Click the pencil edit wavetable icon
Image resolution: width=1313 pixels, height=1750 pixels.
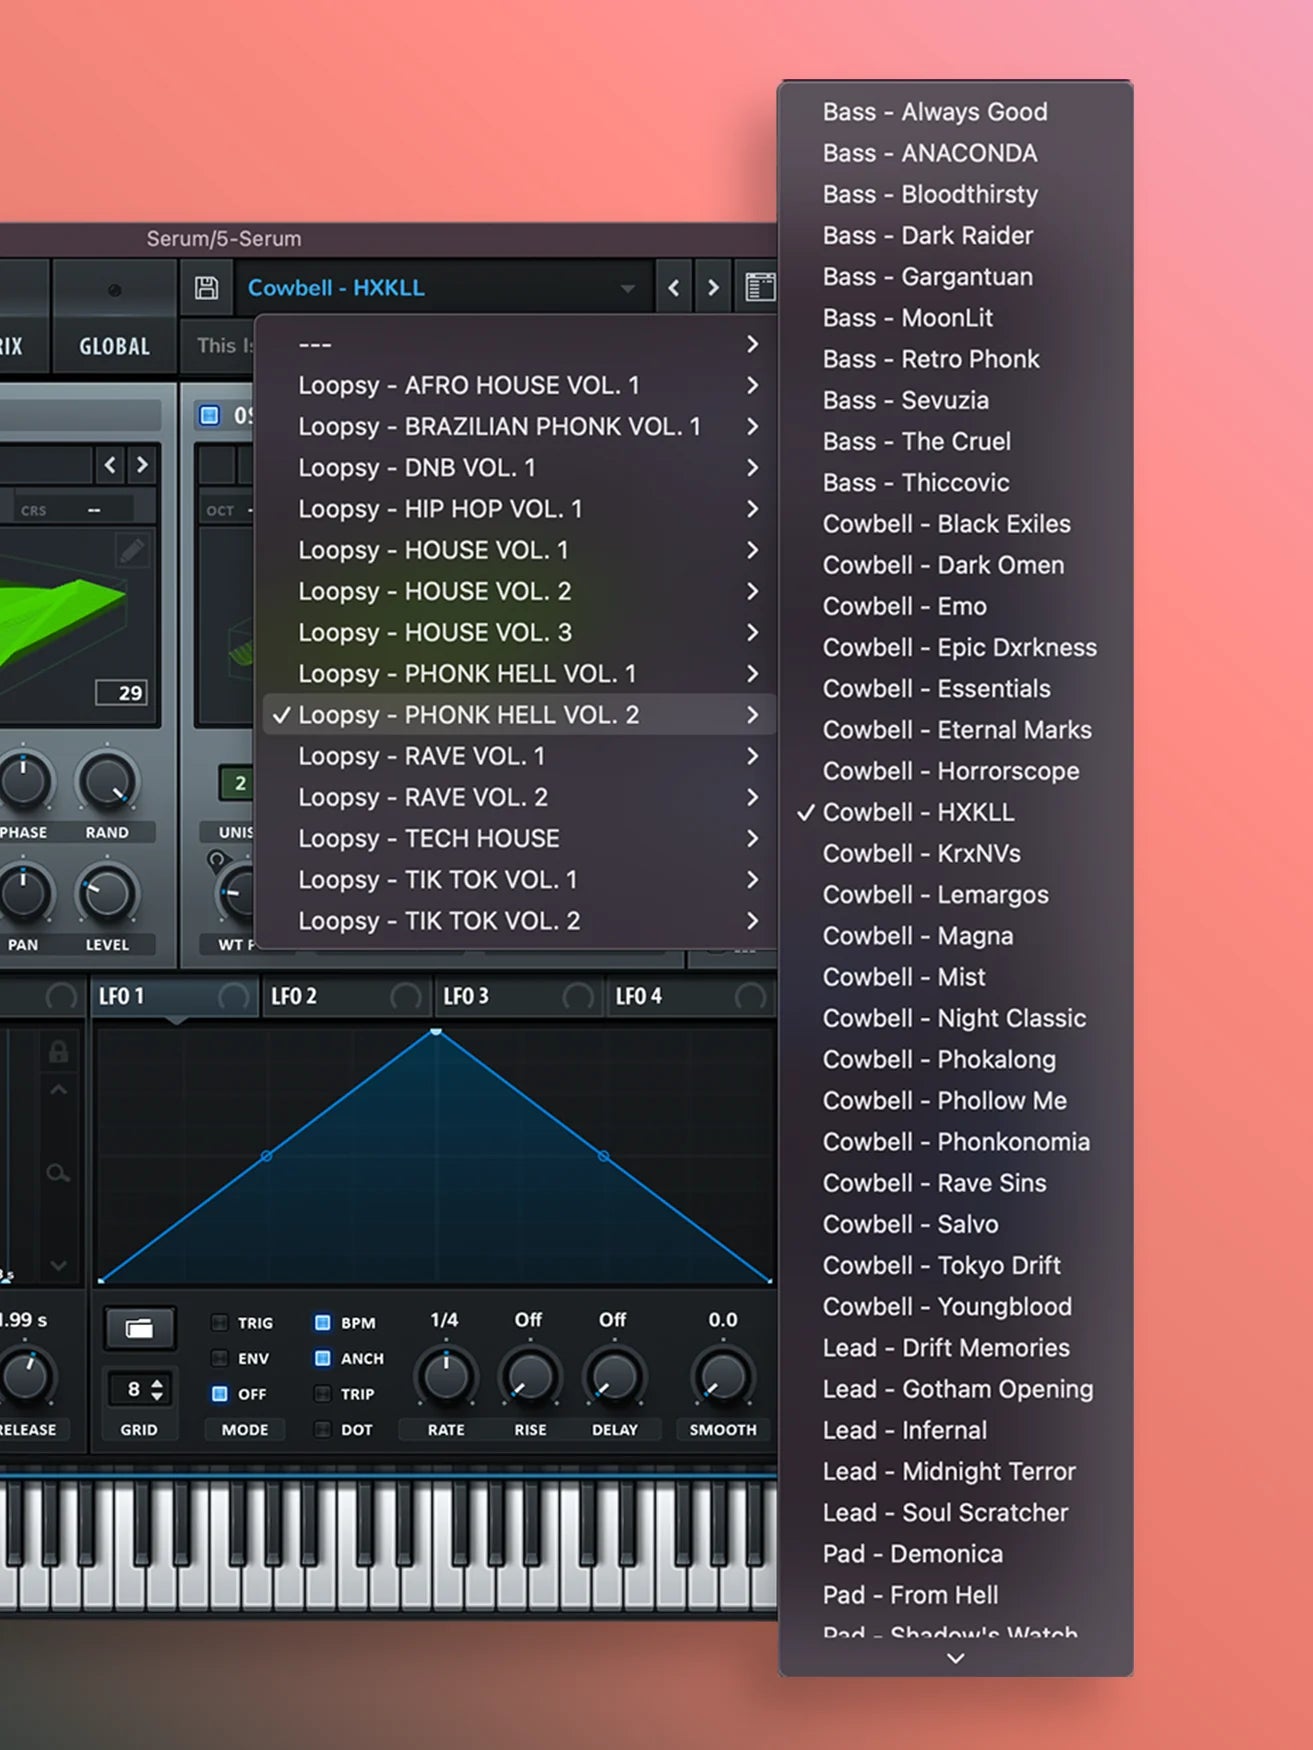(132, 550)
